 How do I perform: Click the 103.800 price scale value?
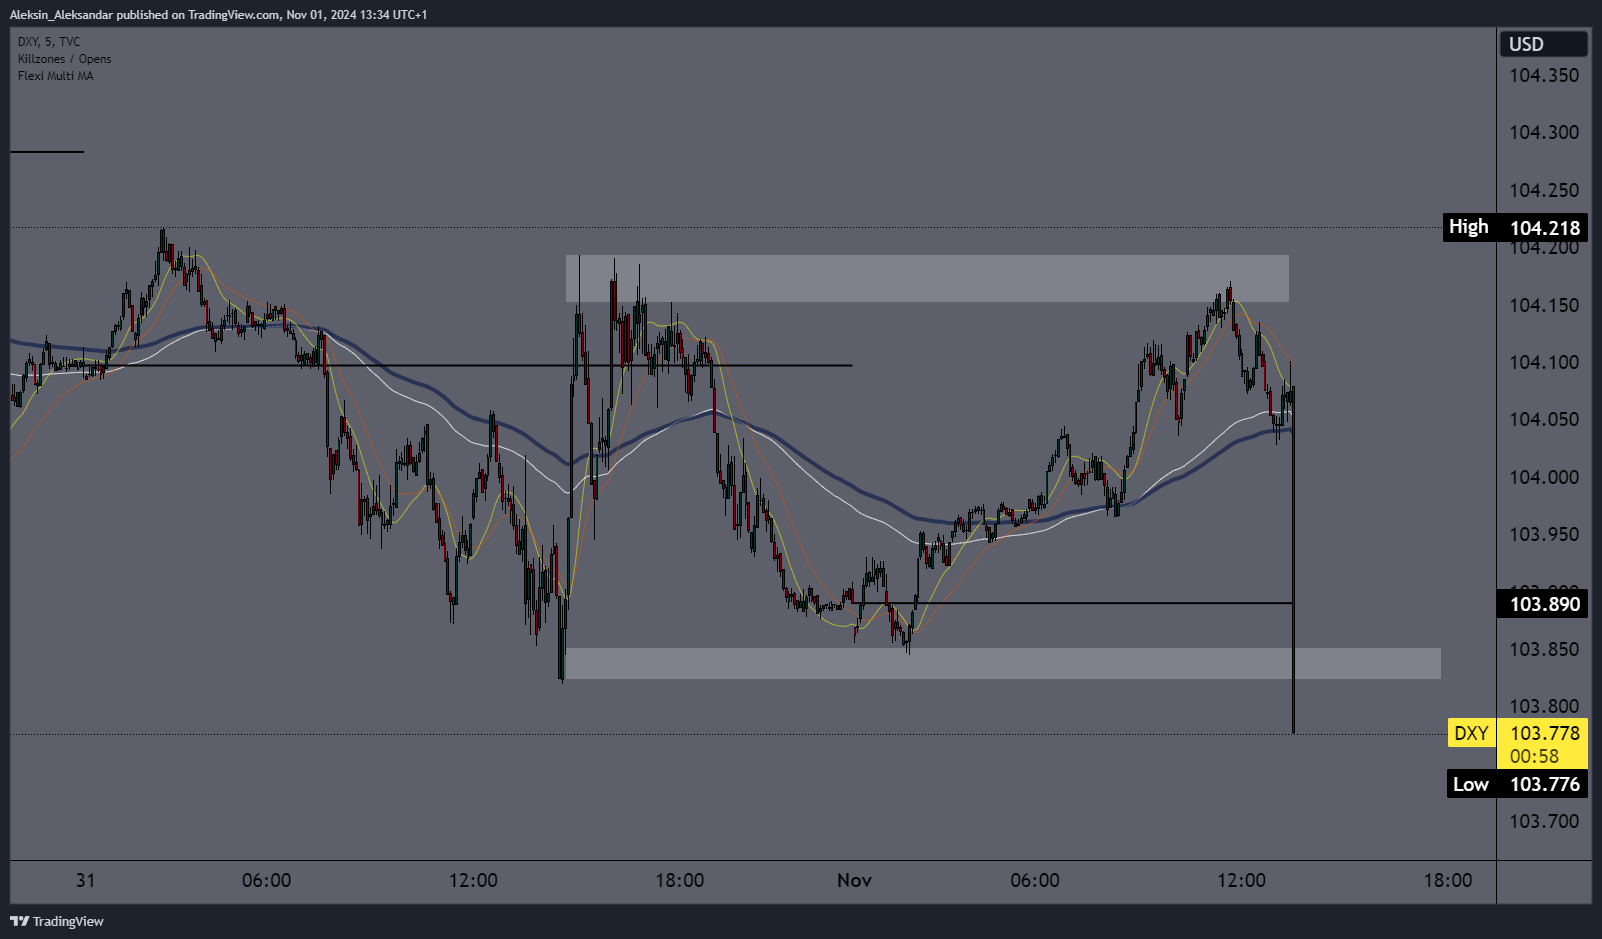point(1544,706)
